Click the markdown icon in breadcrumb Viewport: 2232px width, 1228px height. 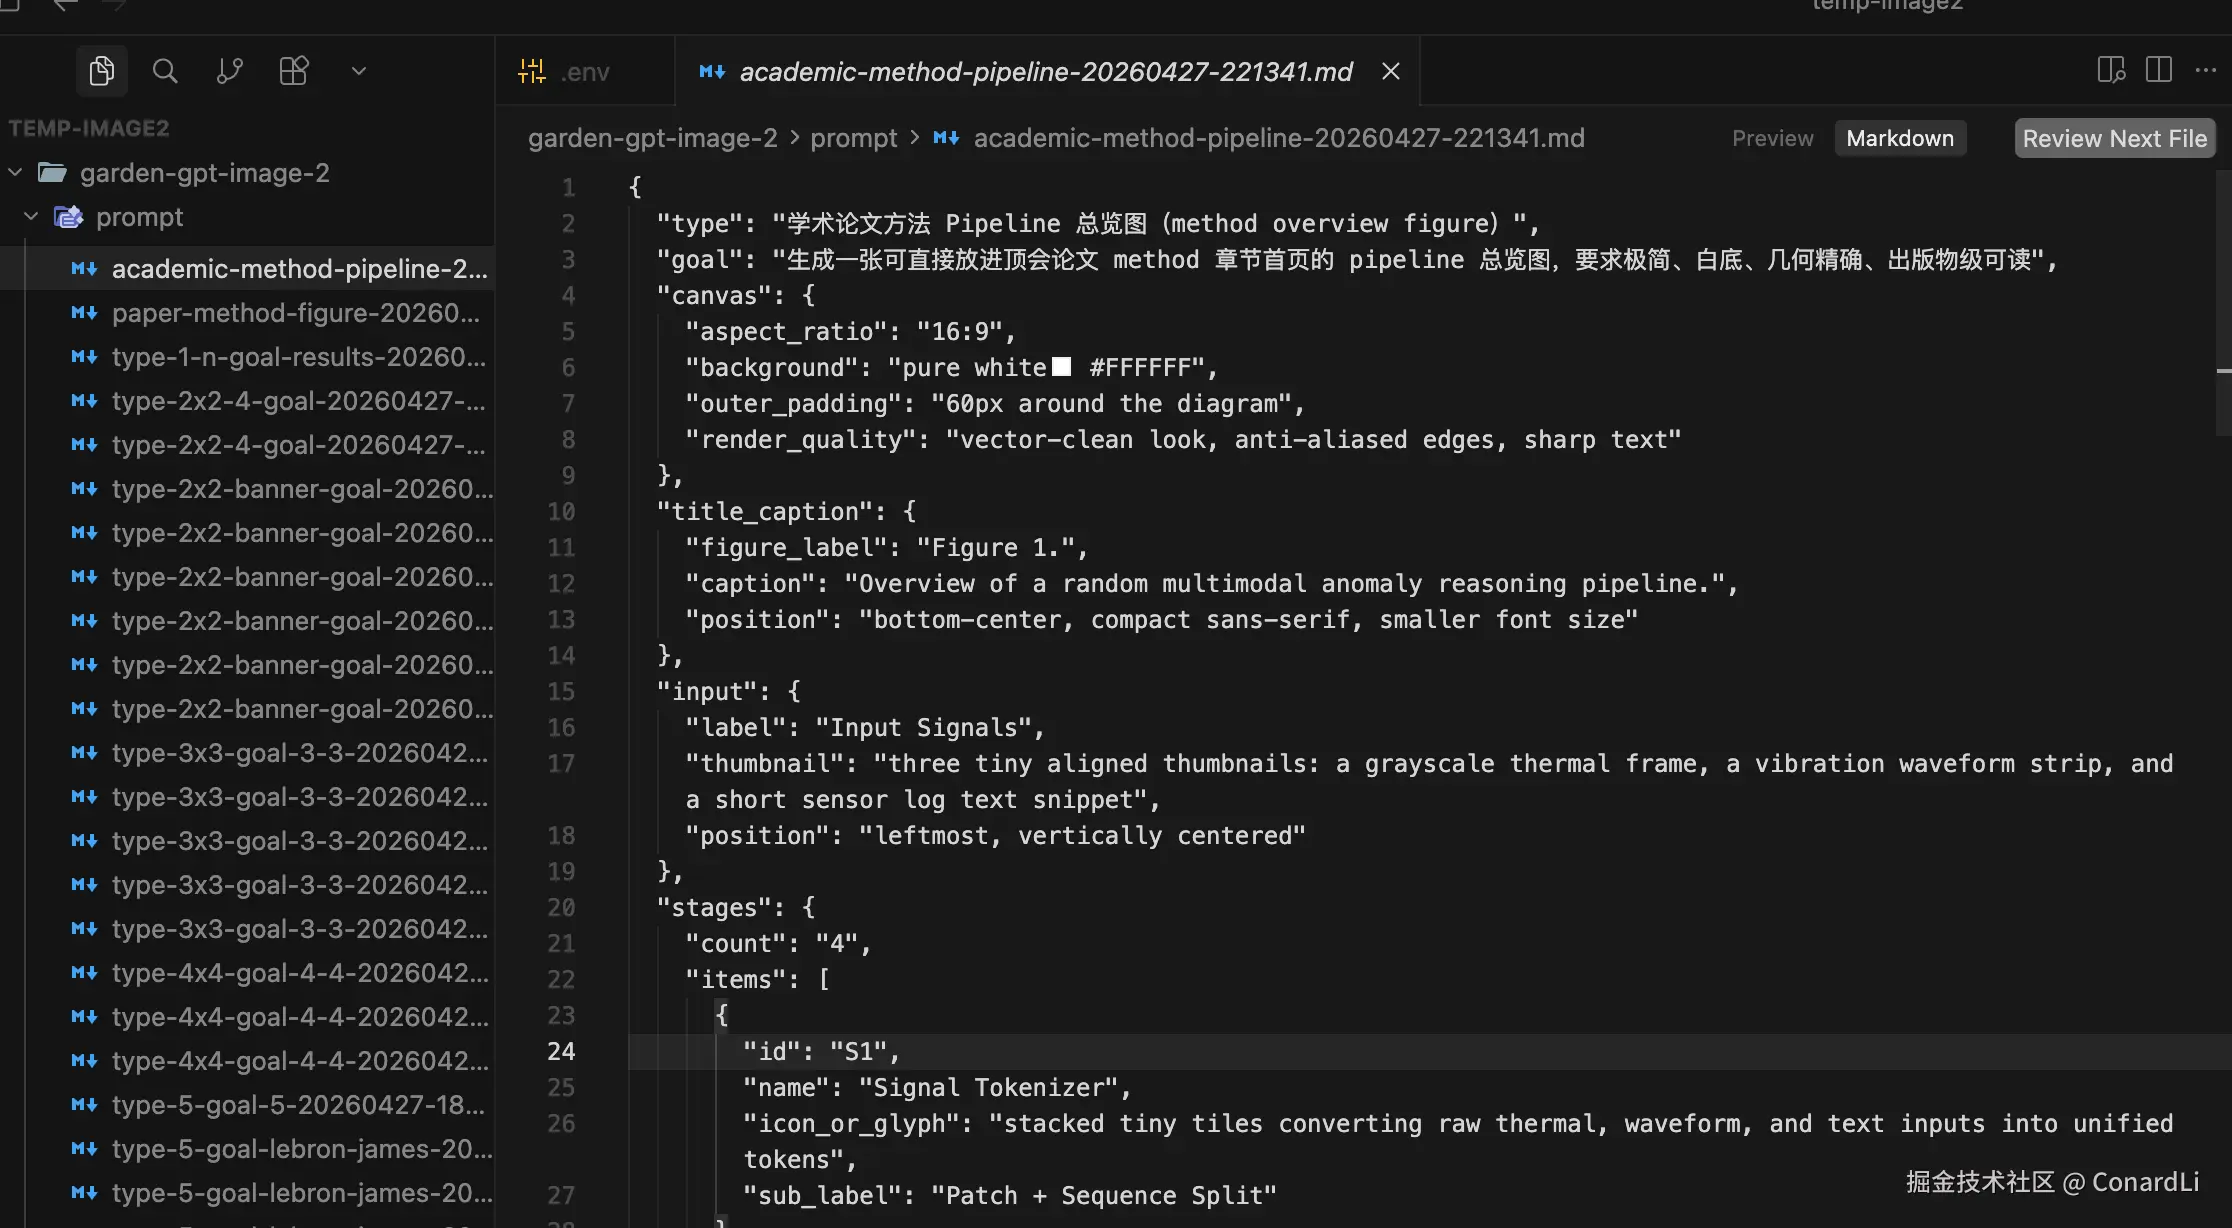pyautogui.click(x=946, y=138)
